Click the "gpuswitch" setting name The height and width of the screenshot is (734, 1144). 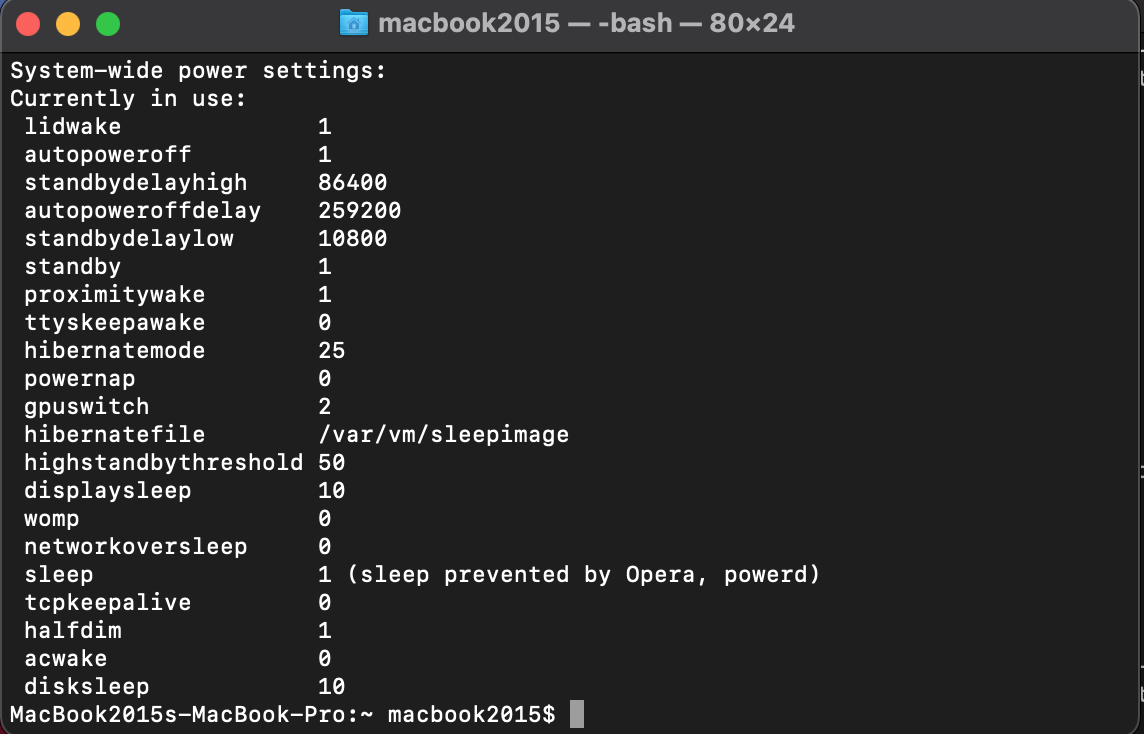[x=87, y=407]
